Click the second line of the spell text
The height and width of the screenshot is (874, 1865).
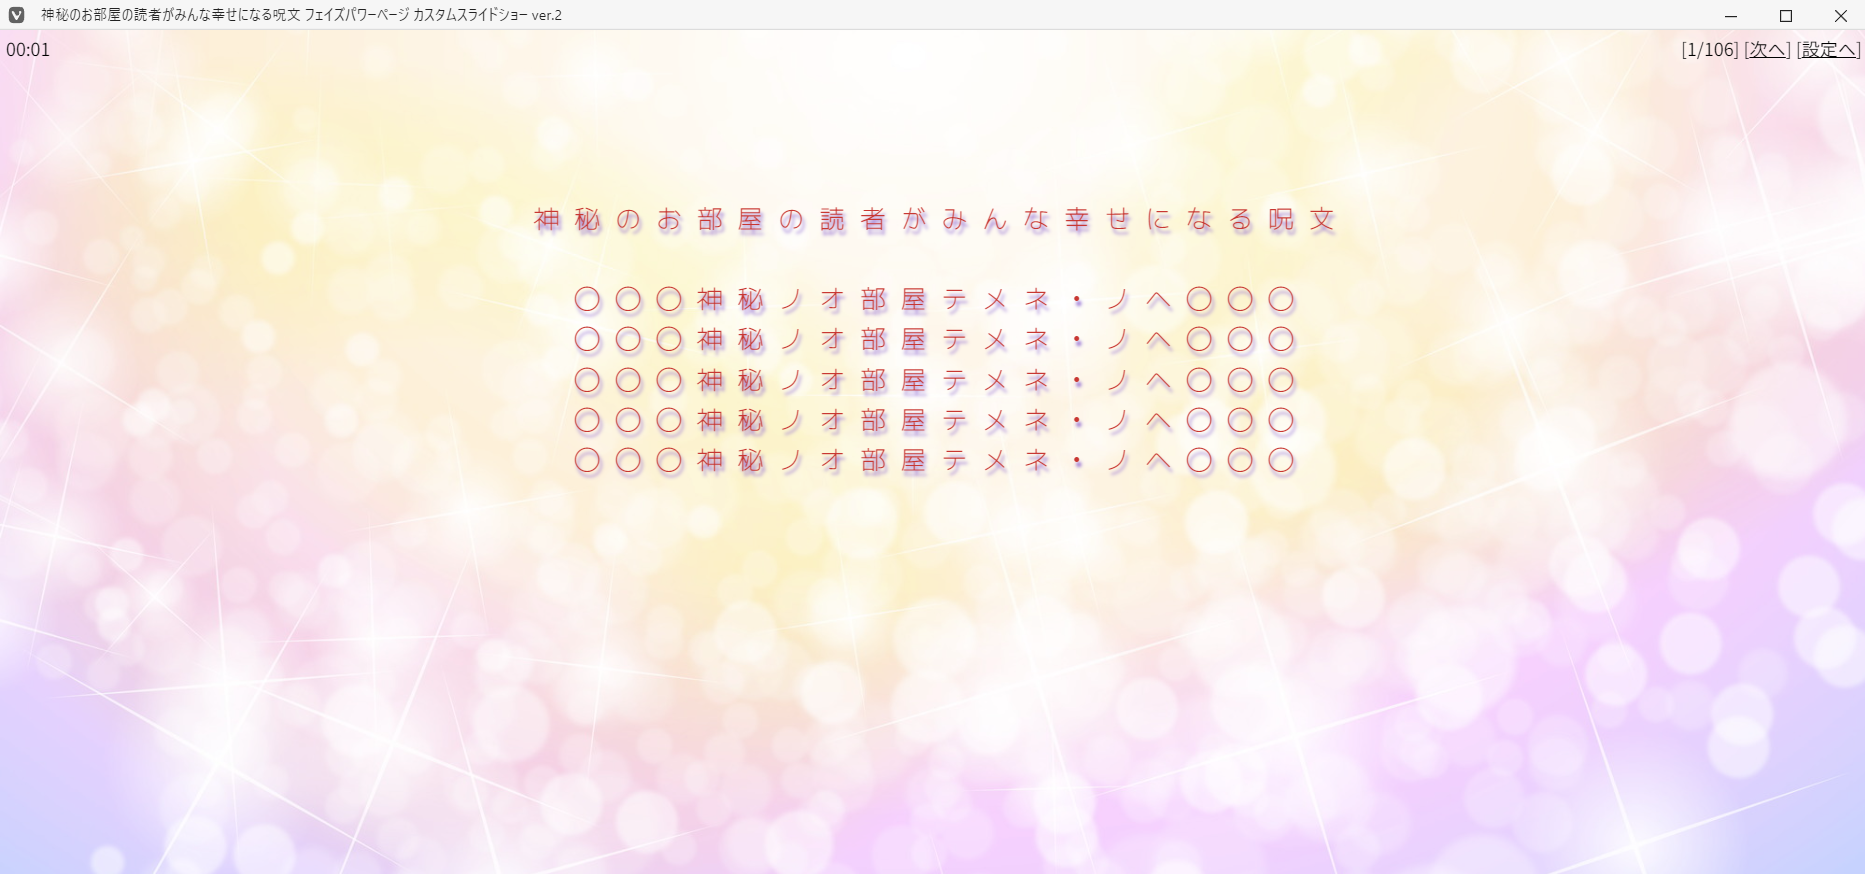coord(934,340)
